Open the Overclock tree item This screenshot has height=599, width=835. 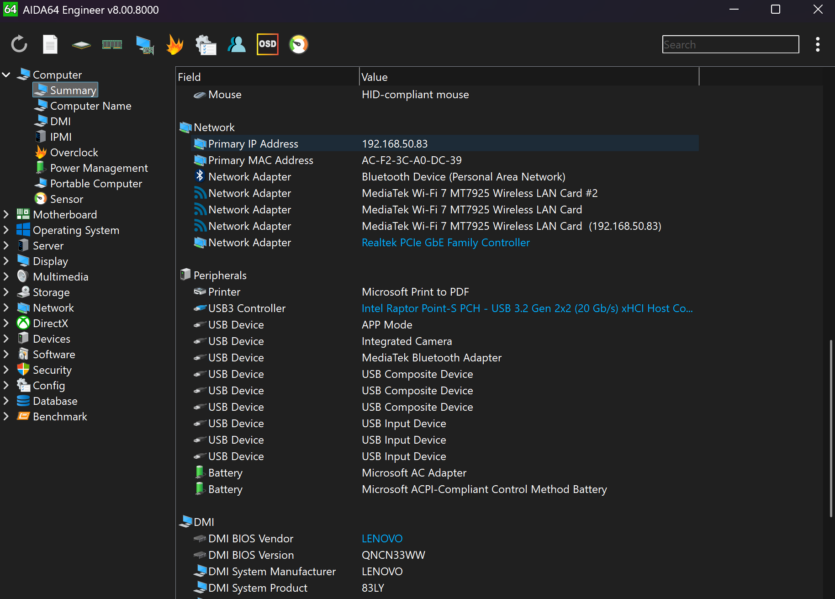point(67,152)
